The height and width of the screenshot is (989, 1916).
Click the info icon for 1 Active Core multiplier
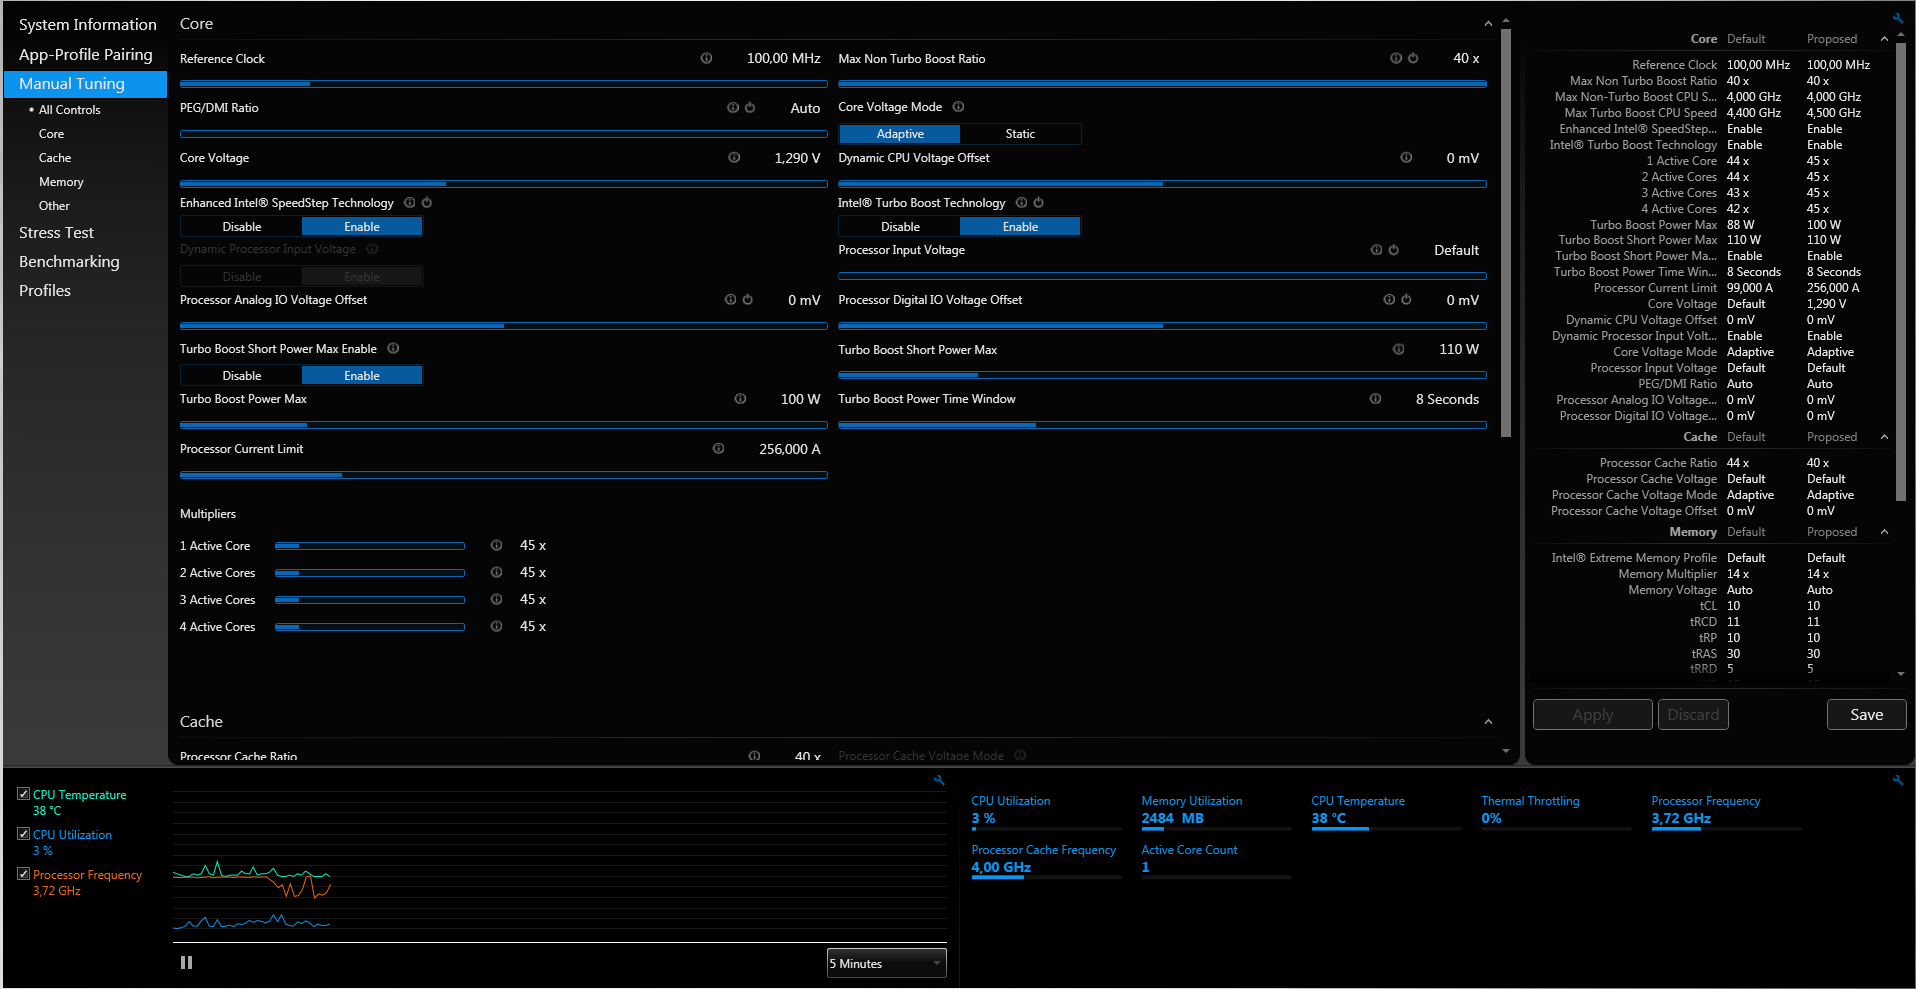[496, 545]
